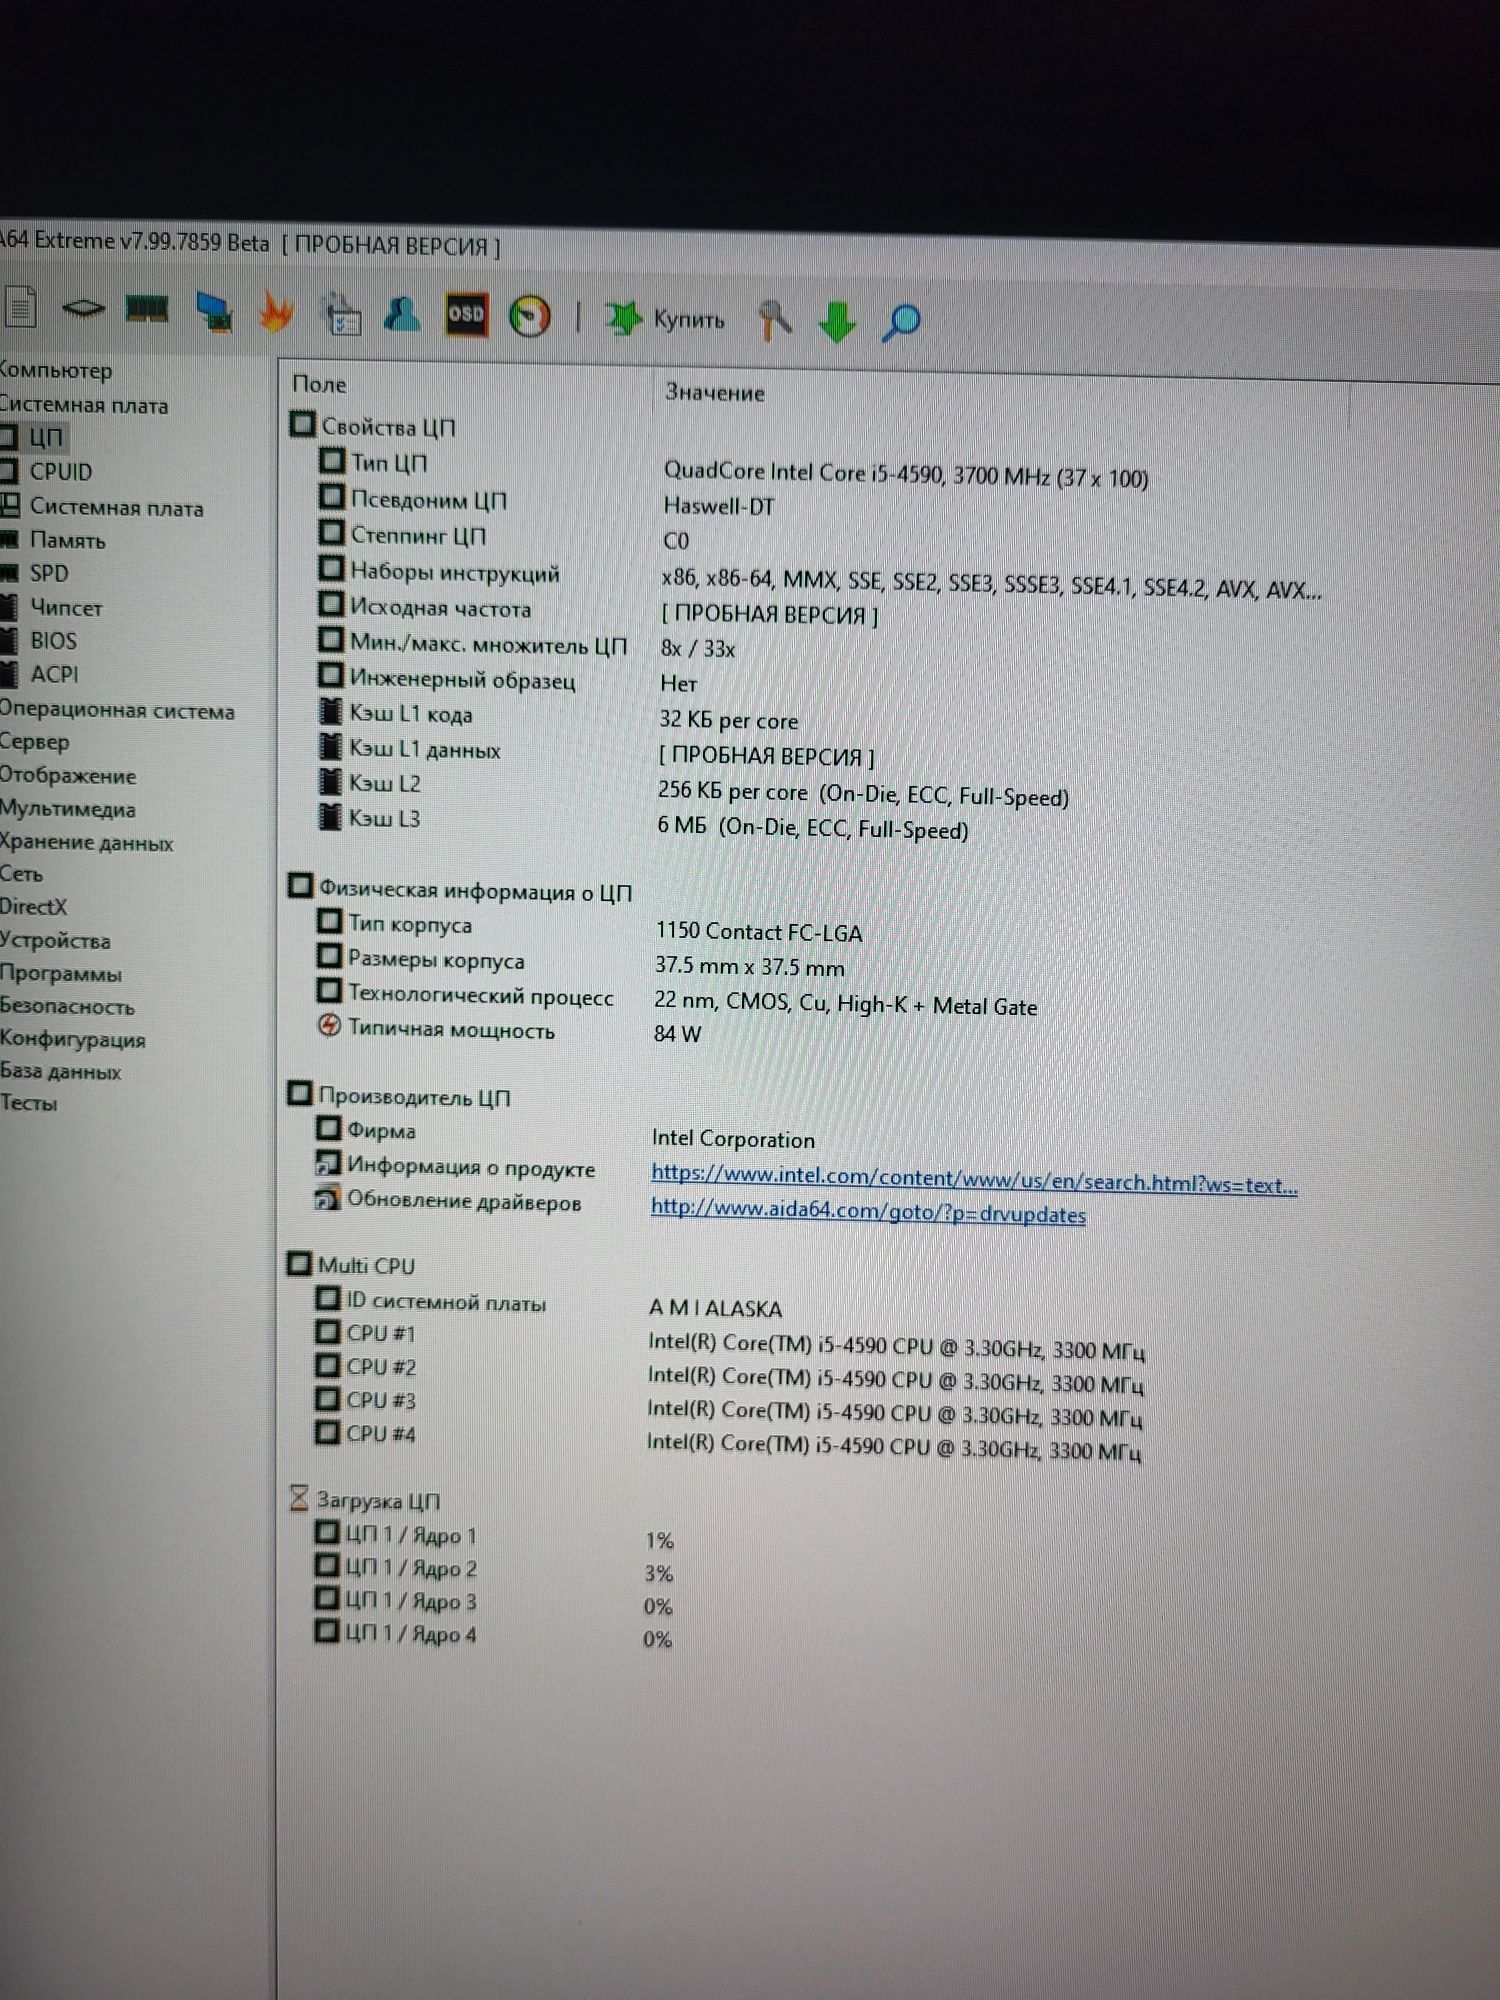Click icon beside Тип ЦП row
Image resolution: width=1500 pixels, height=2000 pixels.
[x=331, y=460]
